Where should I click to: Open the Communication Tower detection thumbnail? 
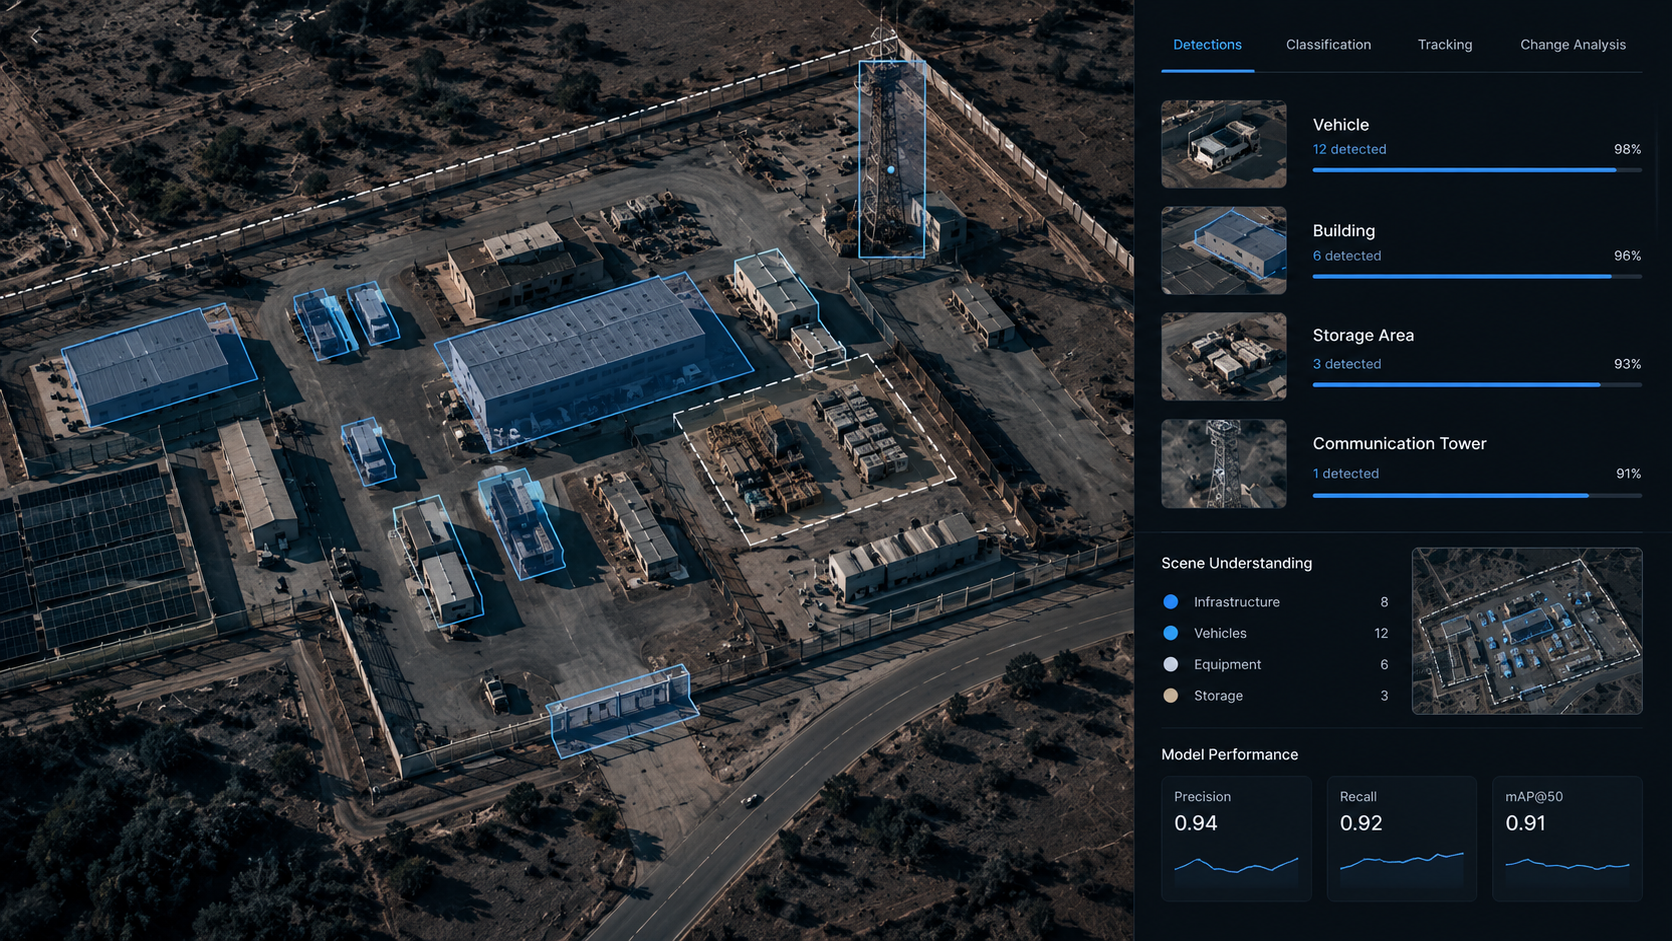[1224, 464]
